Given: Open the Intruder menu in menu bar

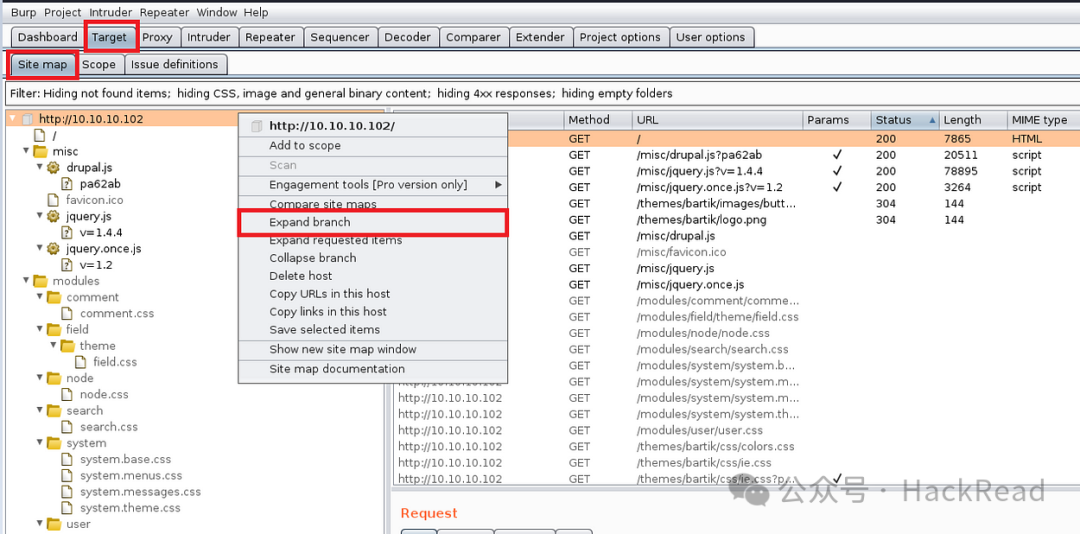Looking at the screenshot, I should pyautogui.click(x=110, y=12).
